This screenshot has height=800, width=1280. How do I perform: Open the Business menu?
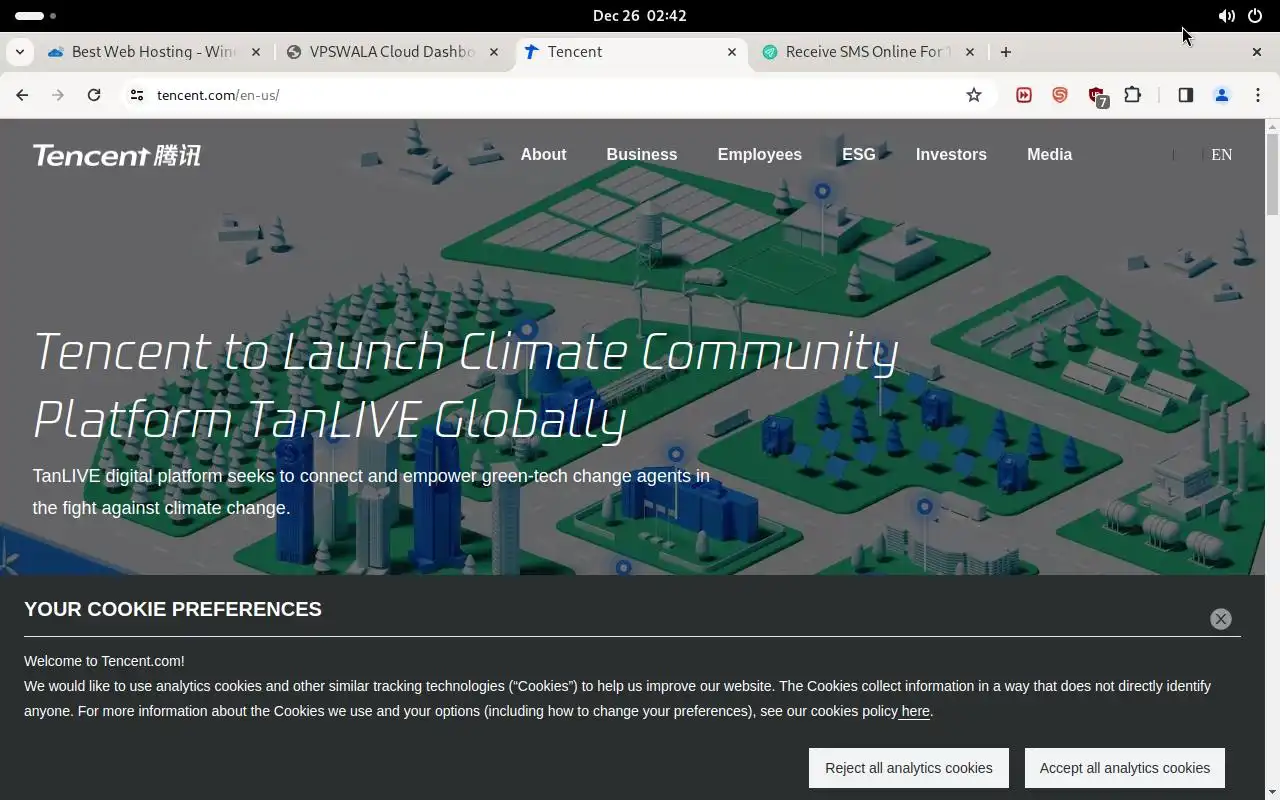coord(642,154)
